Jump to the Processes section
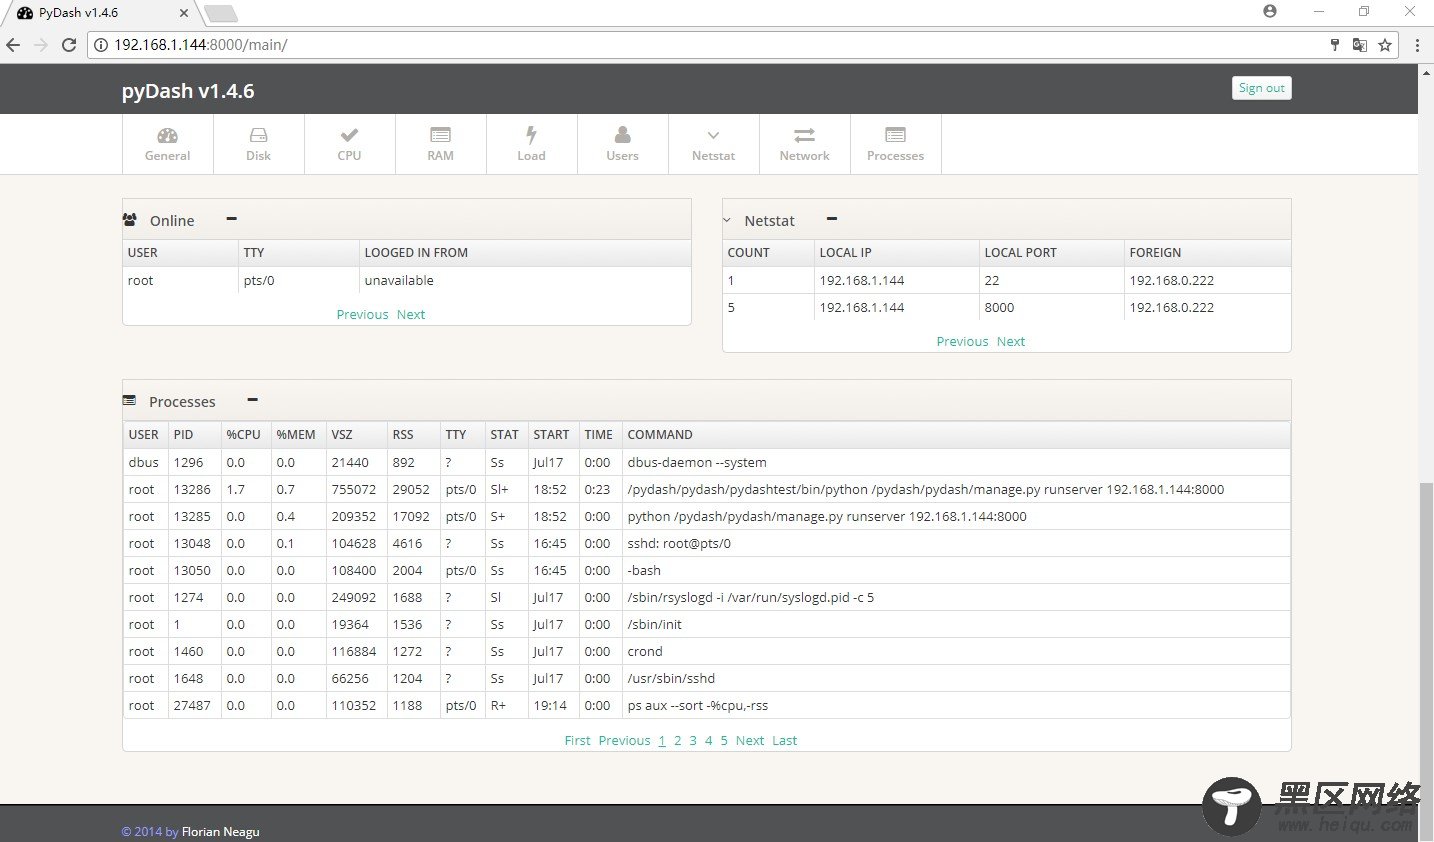The height and width of the screenshot is (842, 1434). pyautogui.click(x=895, y=144)
